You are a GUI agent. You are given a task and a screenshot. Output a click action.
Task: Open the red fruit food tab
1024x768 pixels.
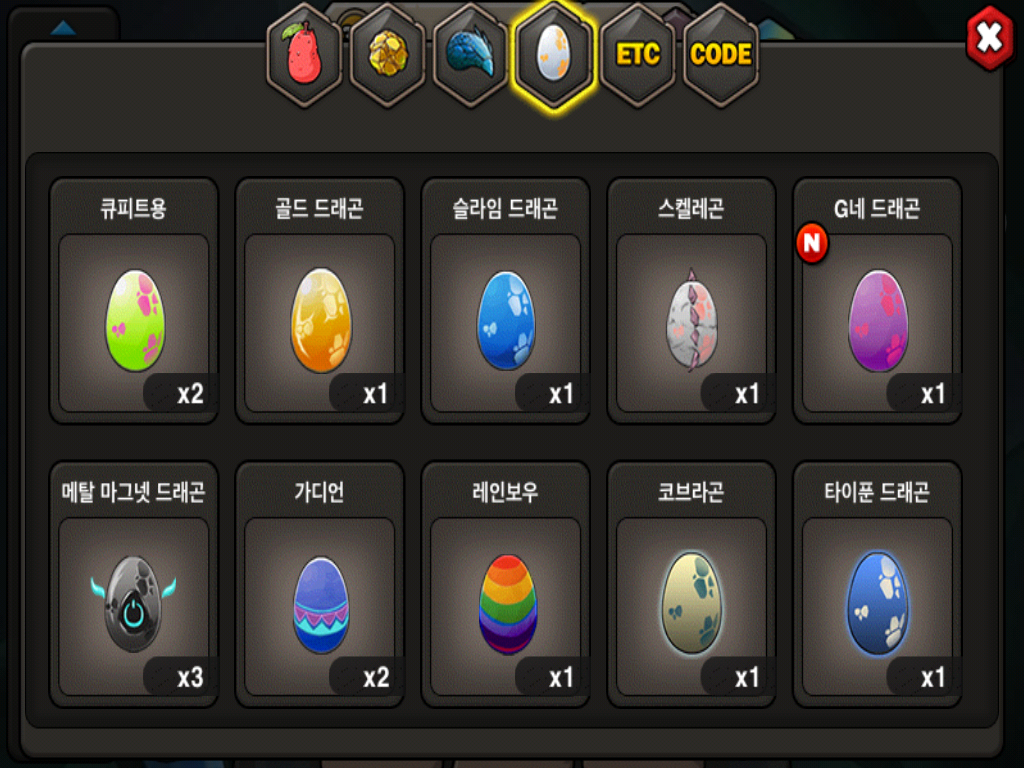[x=304, y=55]
